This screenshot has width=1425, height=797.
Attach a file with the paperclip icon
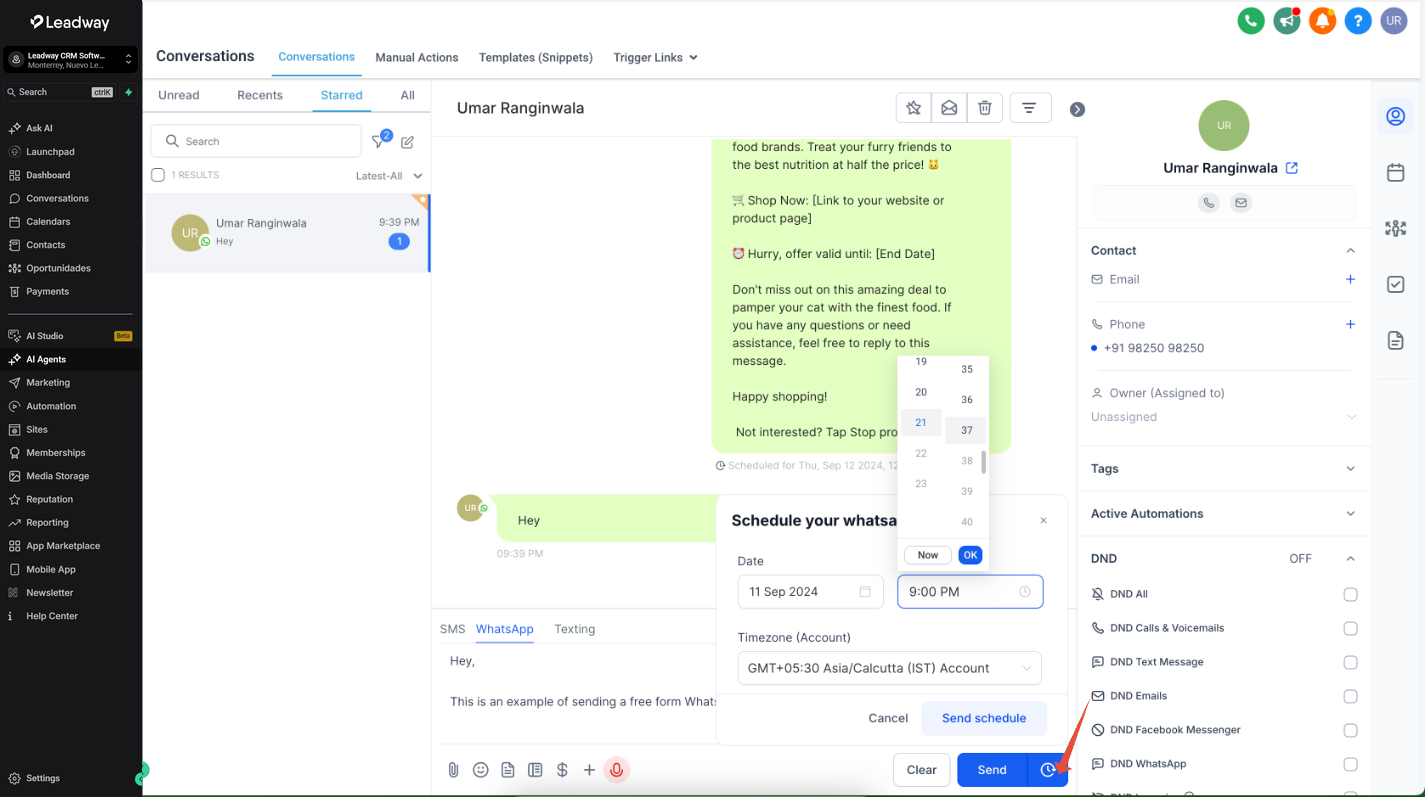(453, 770)
